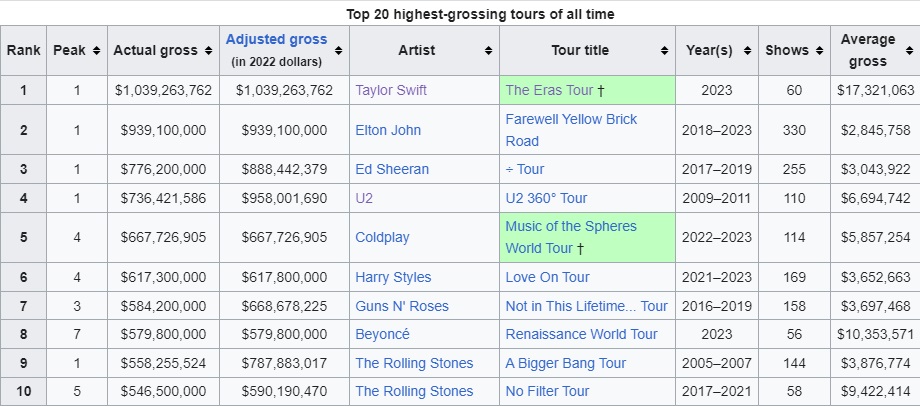Open A Bigger Bang Tour link
The image size is (920, 406).
[x=565, y=363]
